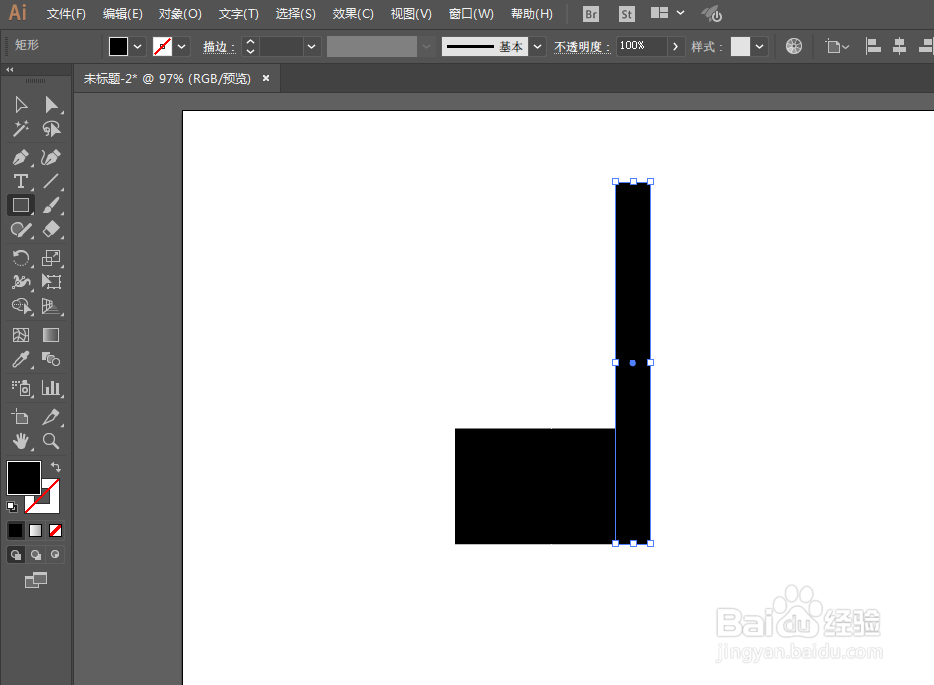The width and height of the screenshot is (934, 685).
Task: Select the Scale tool
Action: 51,258
